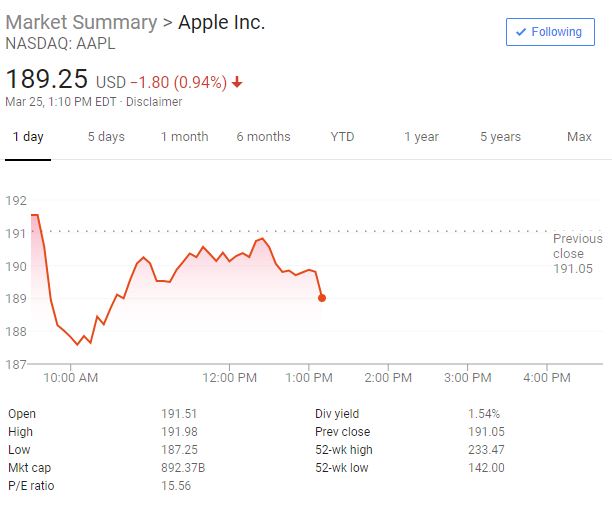Click the Market Summary breadcrumb link

(81, 22)
